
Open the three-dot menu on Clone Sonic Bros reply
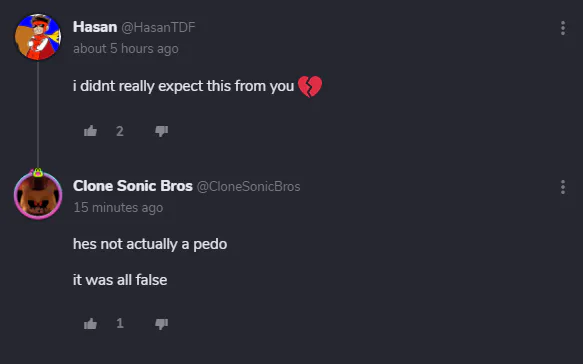pos(563,187)
